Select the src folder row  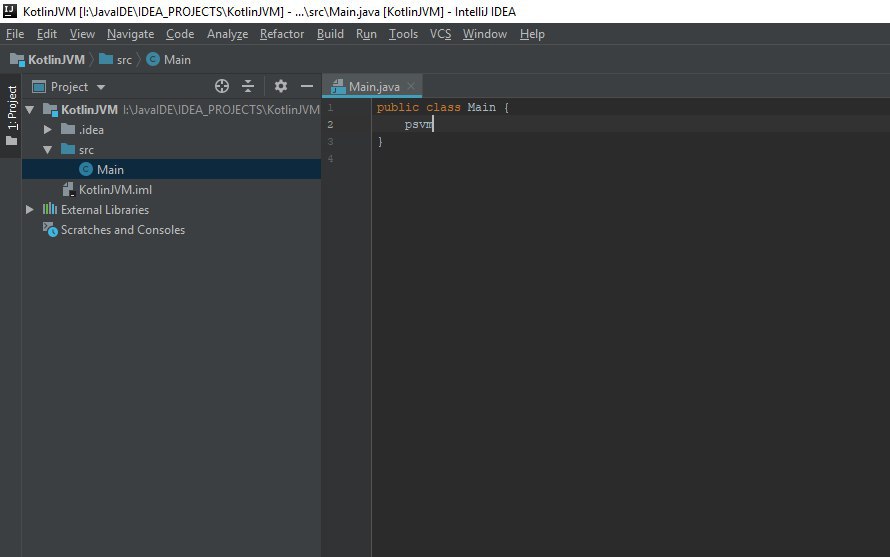pyautogui.click(x=171, y=149)
